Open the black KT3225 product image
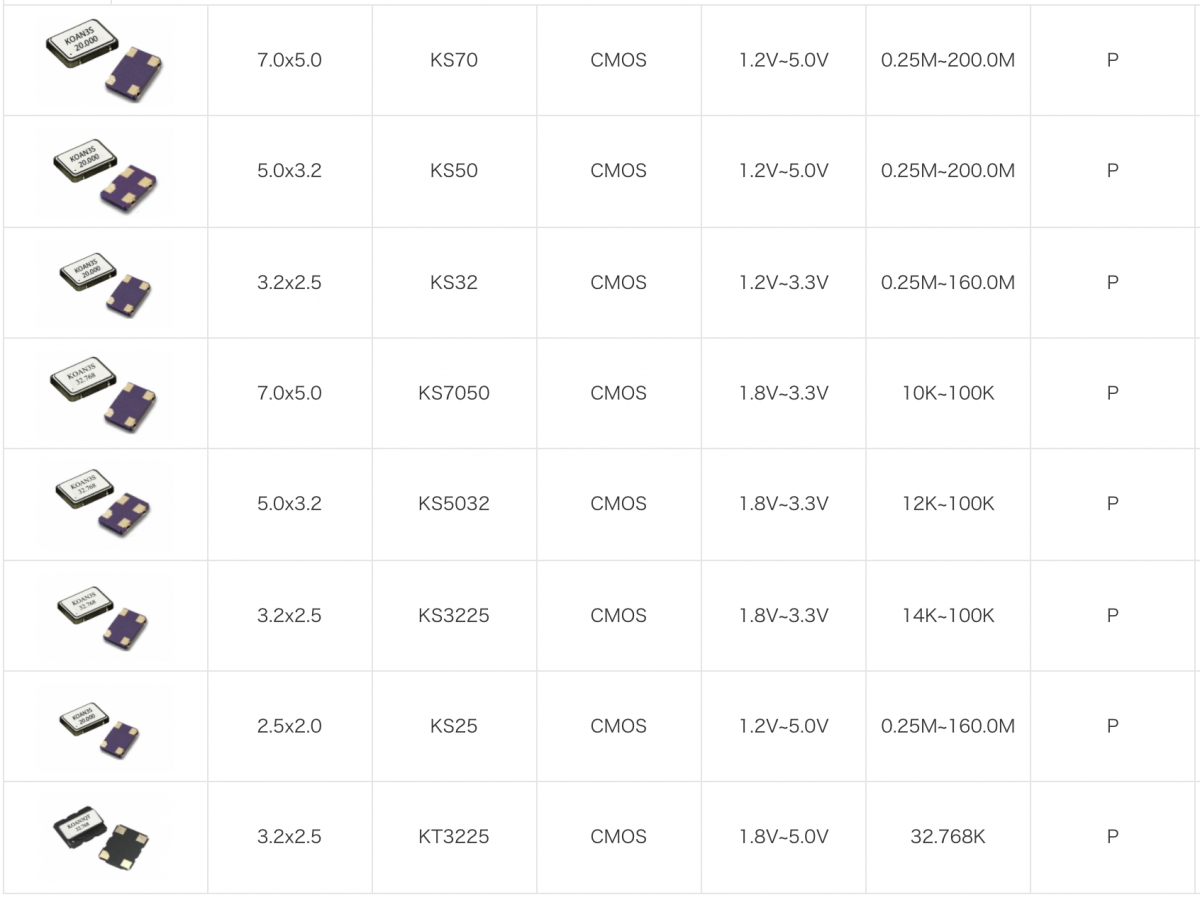 102,838
